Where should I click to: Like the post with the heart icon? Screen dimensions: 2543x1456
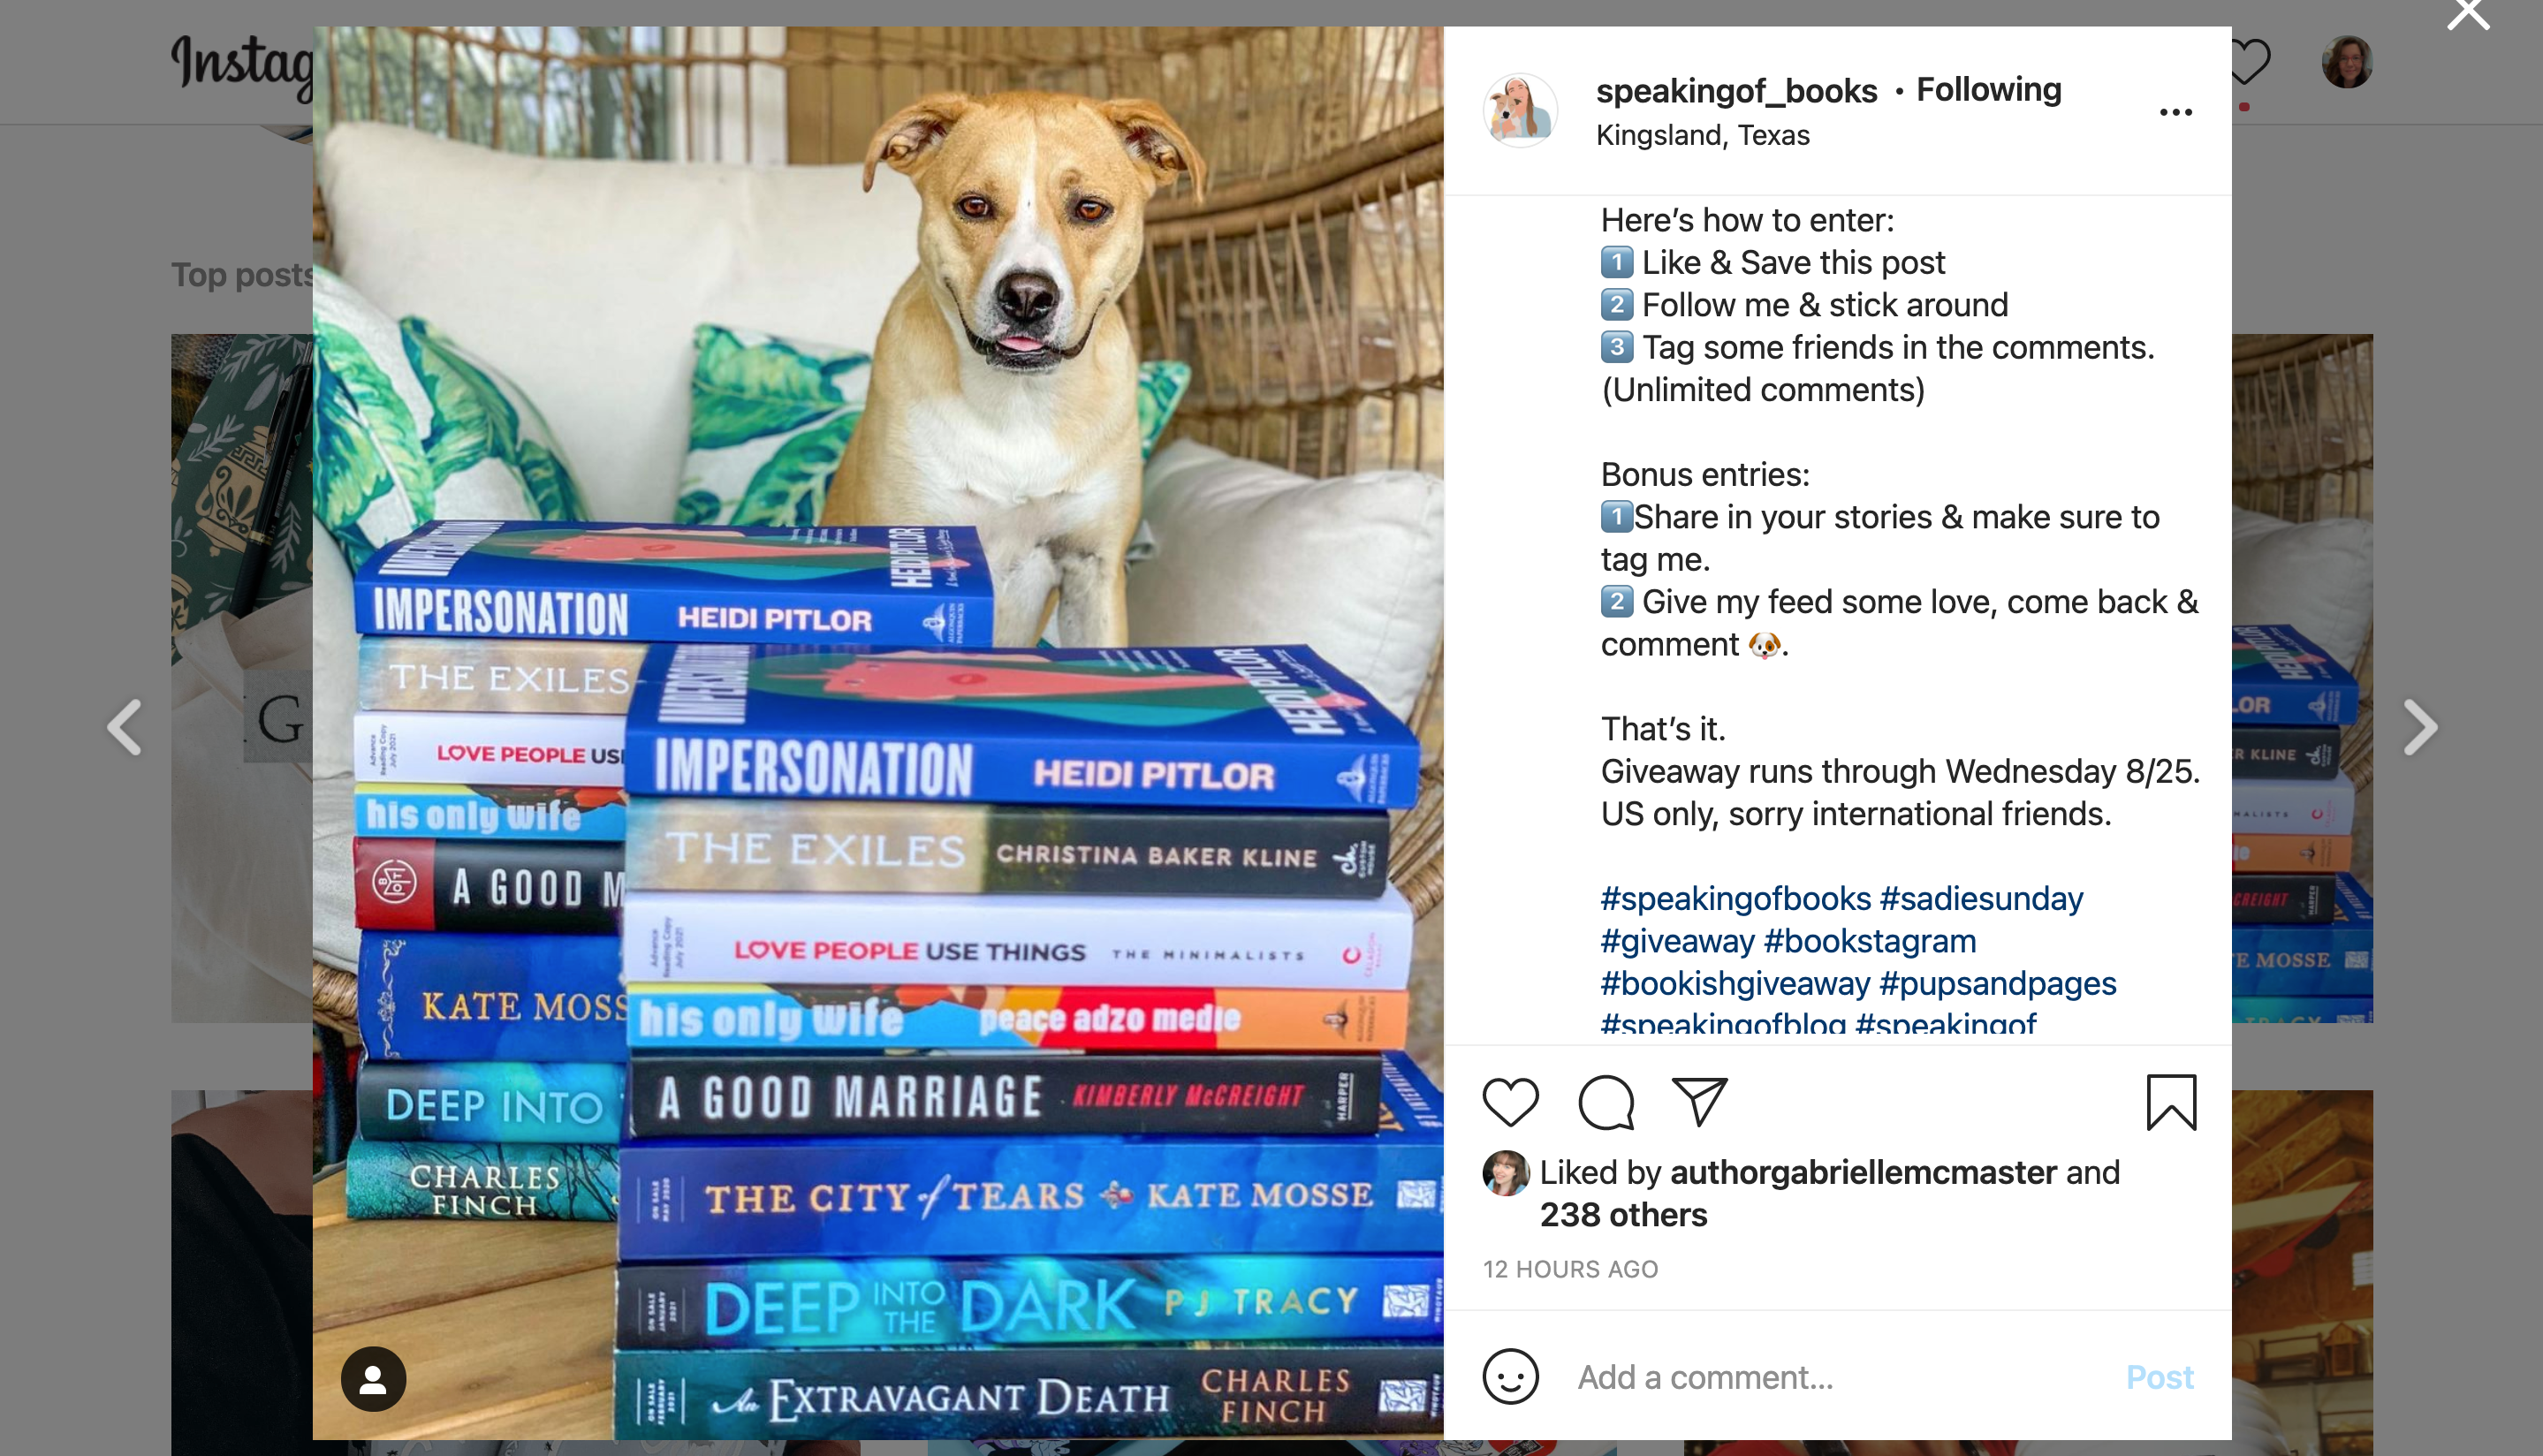click(1510, 1102)
